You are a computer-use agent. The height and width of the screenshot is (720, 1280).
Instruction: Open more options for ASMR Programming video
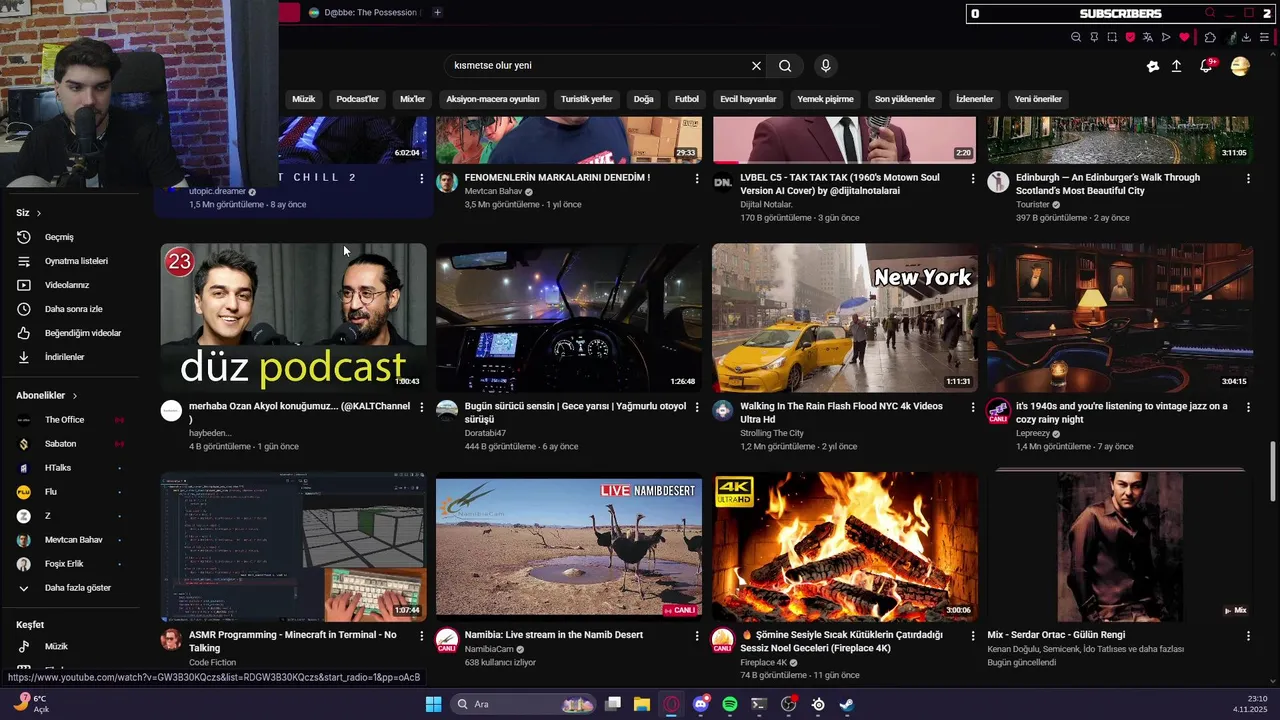point(421,635)
